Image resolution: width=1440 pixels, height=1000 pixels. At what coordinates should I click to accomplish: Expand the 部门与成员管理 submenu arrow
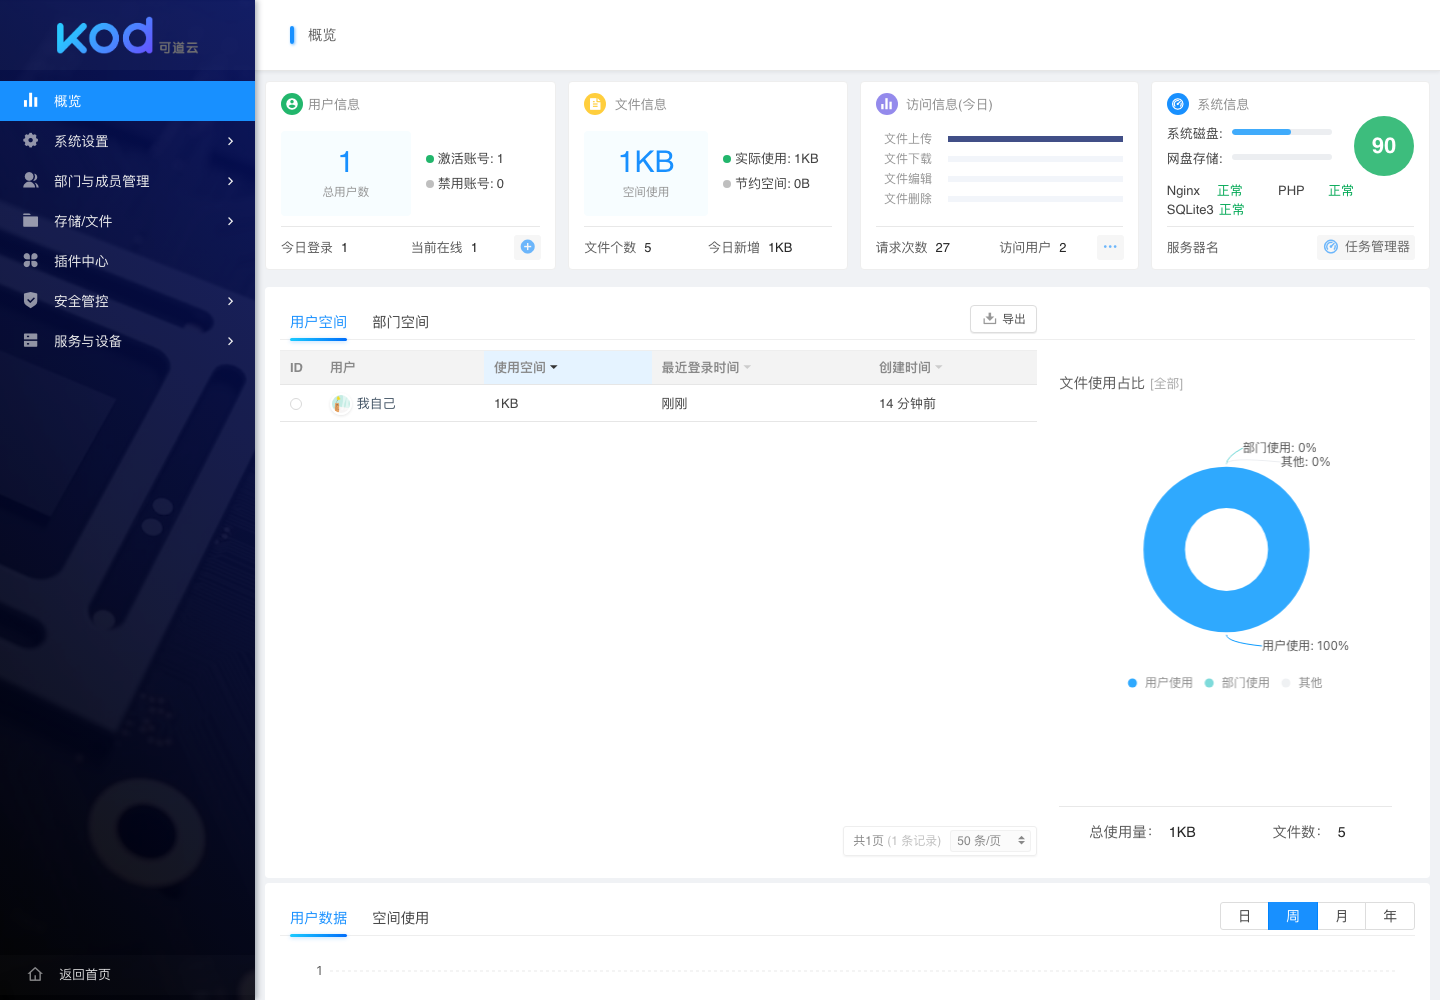231,181
